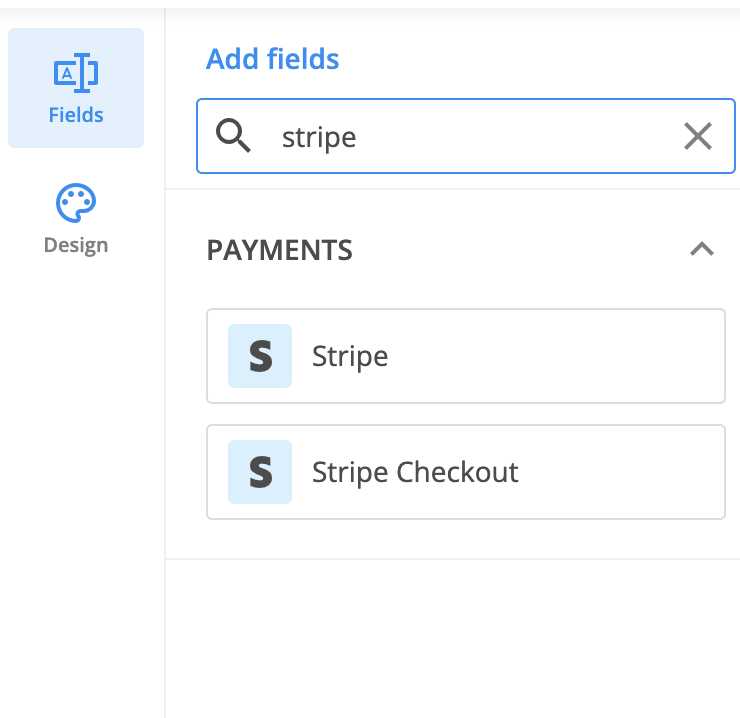
Task: Click the search magnifier icon
Action: coord(233,136)
